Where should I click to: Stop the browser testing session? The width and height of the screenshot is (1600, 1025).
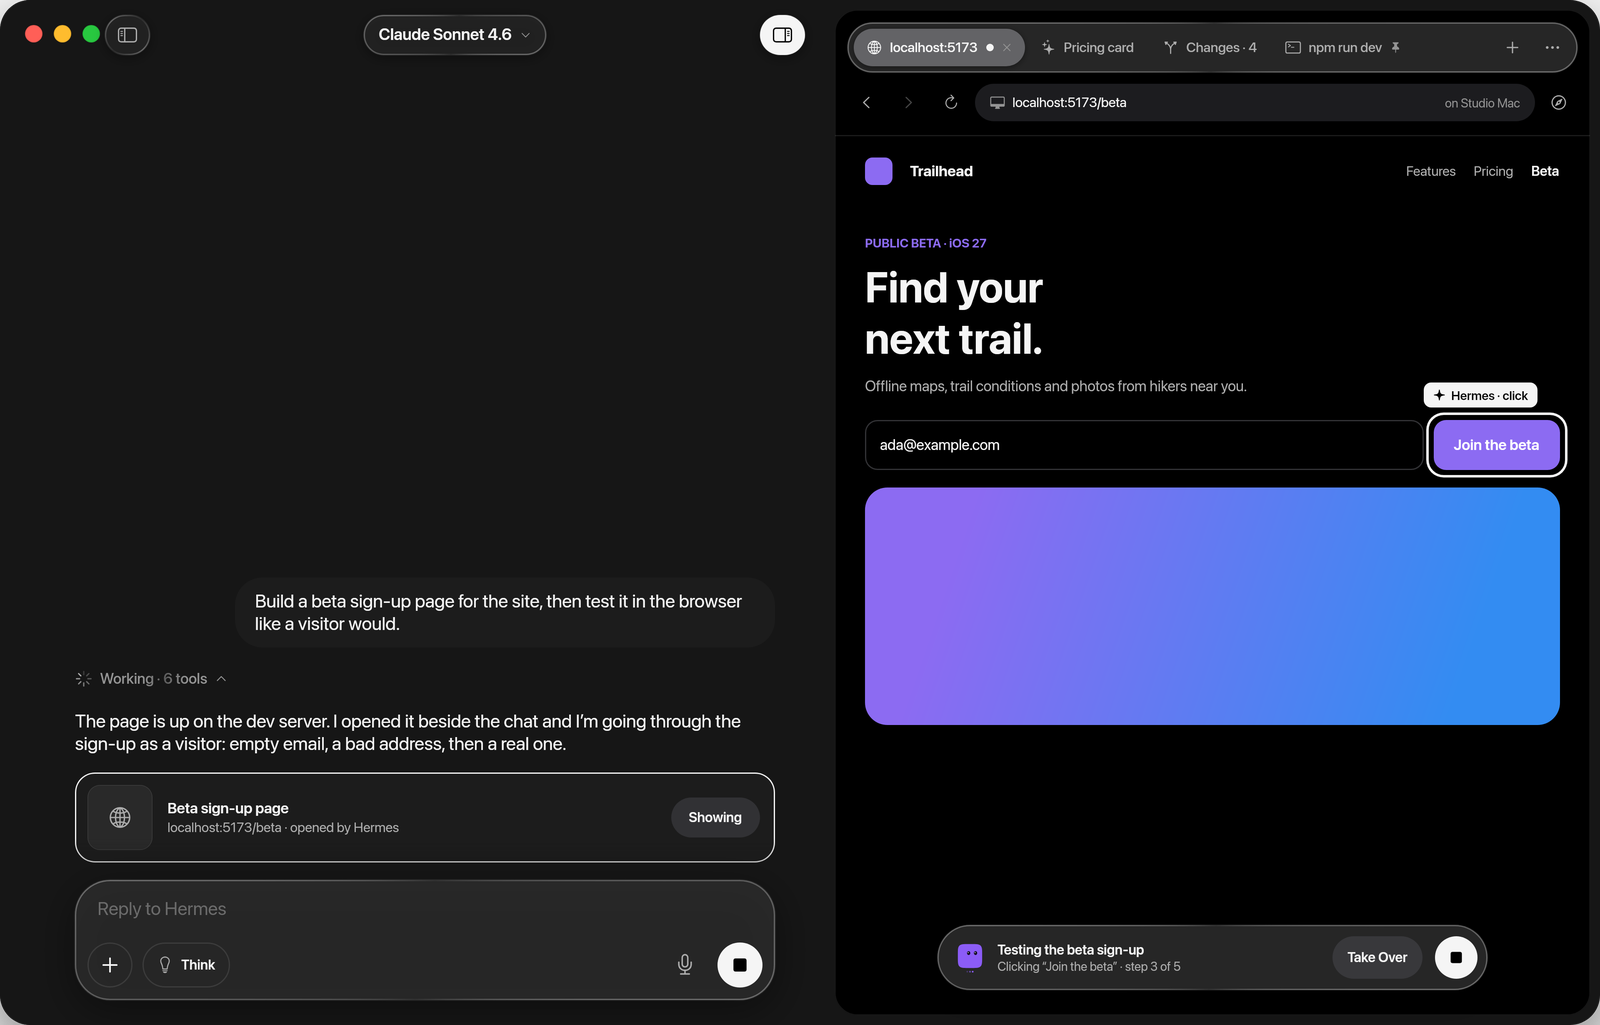[x=1456, y=957]
